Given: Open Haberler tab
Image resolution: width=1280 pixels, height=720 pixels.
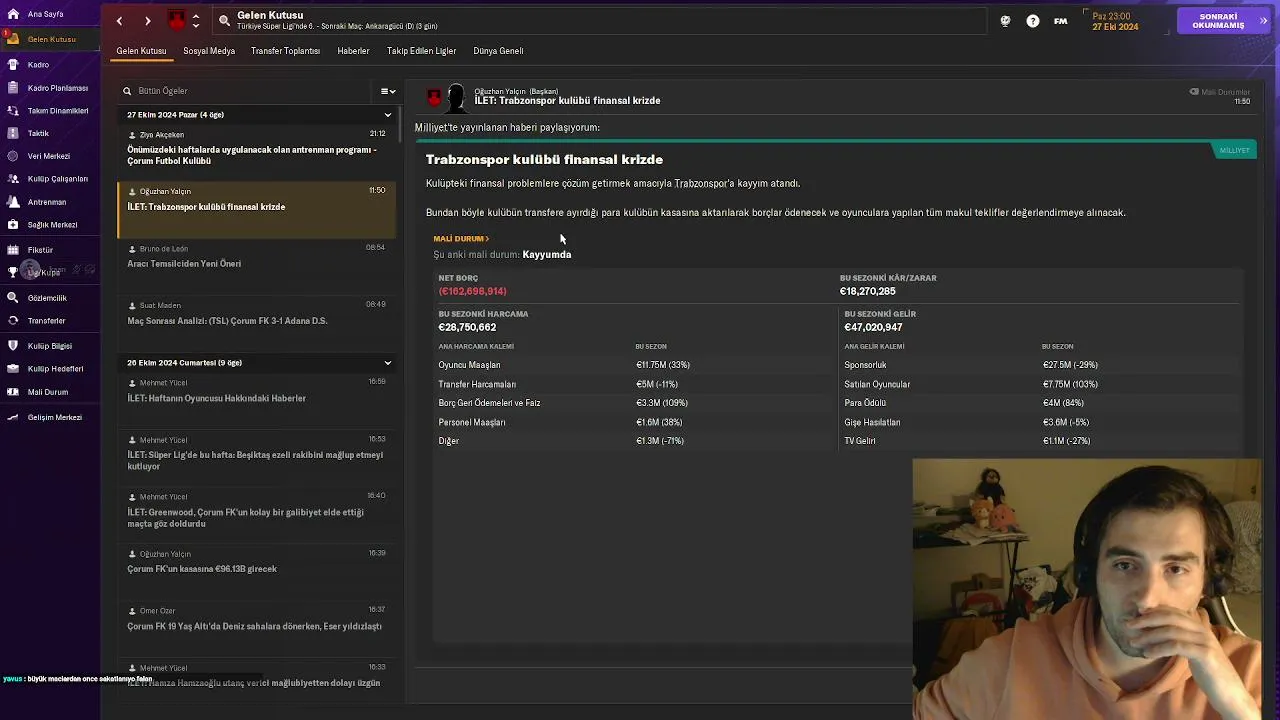Looking at the screenshot, I should click(x=354, y=51).
